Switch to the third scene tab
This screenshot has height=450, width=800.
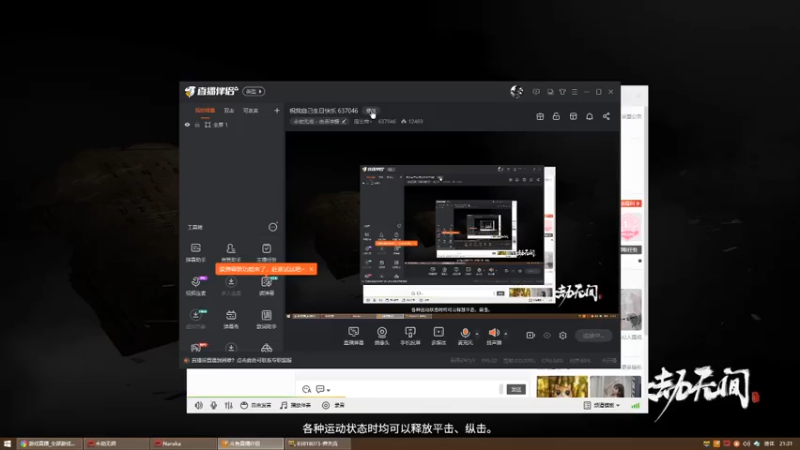tap(251, 110)
